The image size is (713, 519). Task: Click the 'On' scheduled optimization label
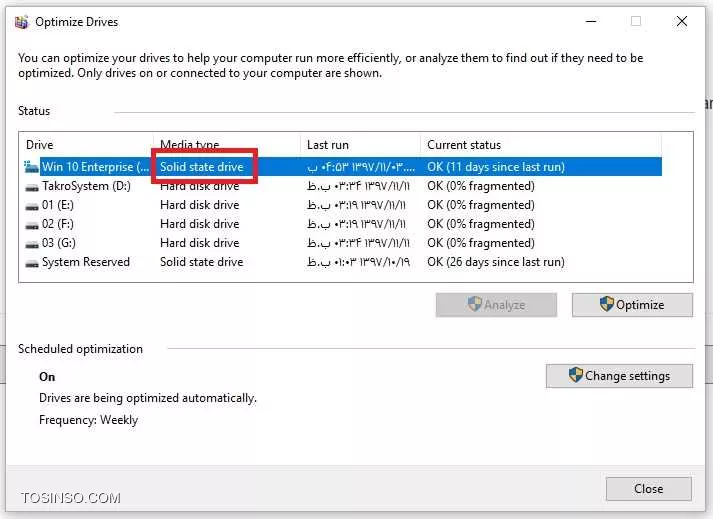click(47, 377)
